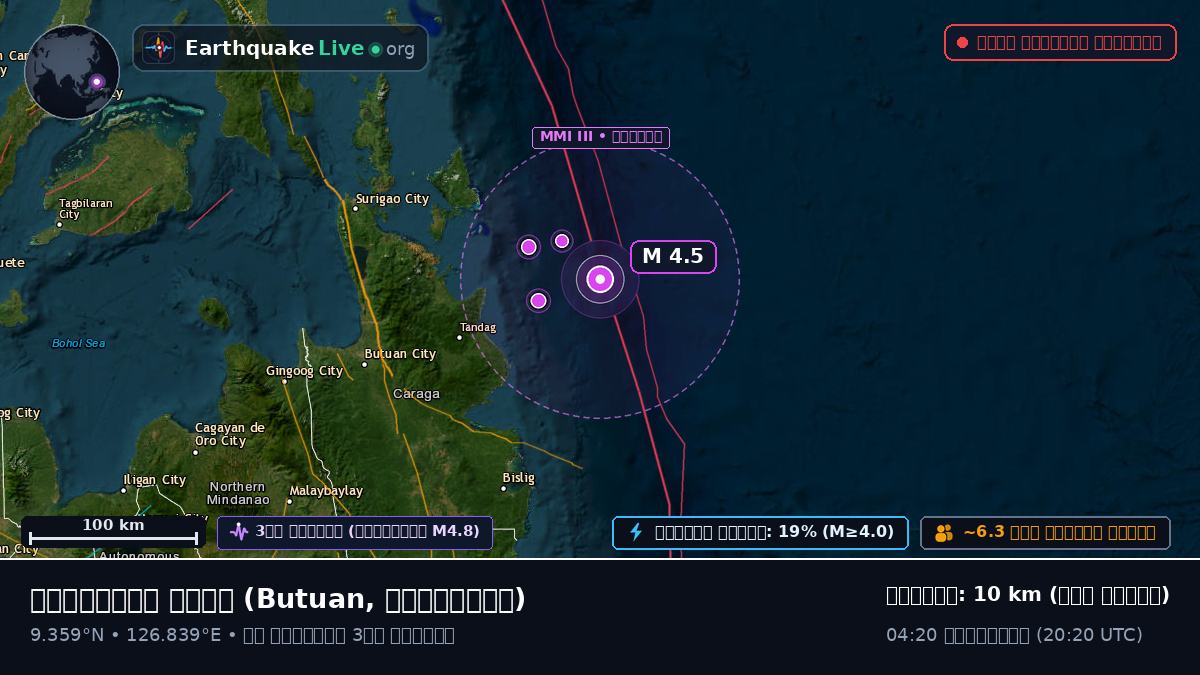Open the red live status badge

(1060, 42)
